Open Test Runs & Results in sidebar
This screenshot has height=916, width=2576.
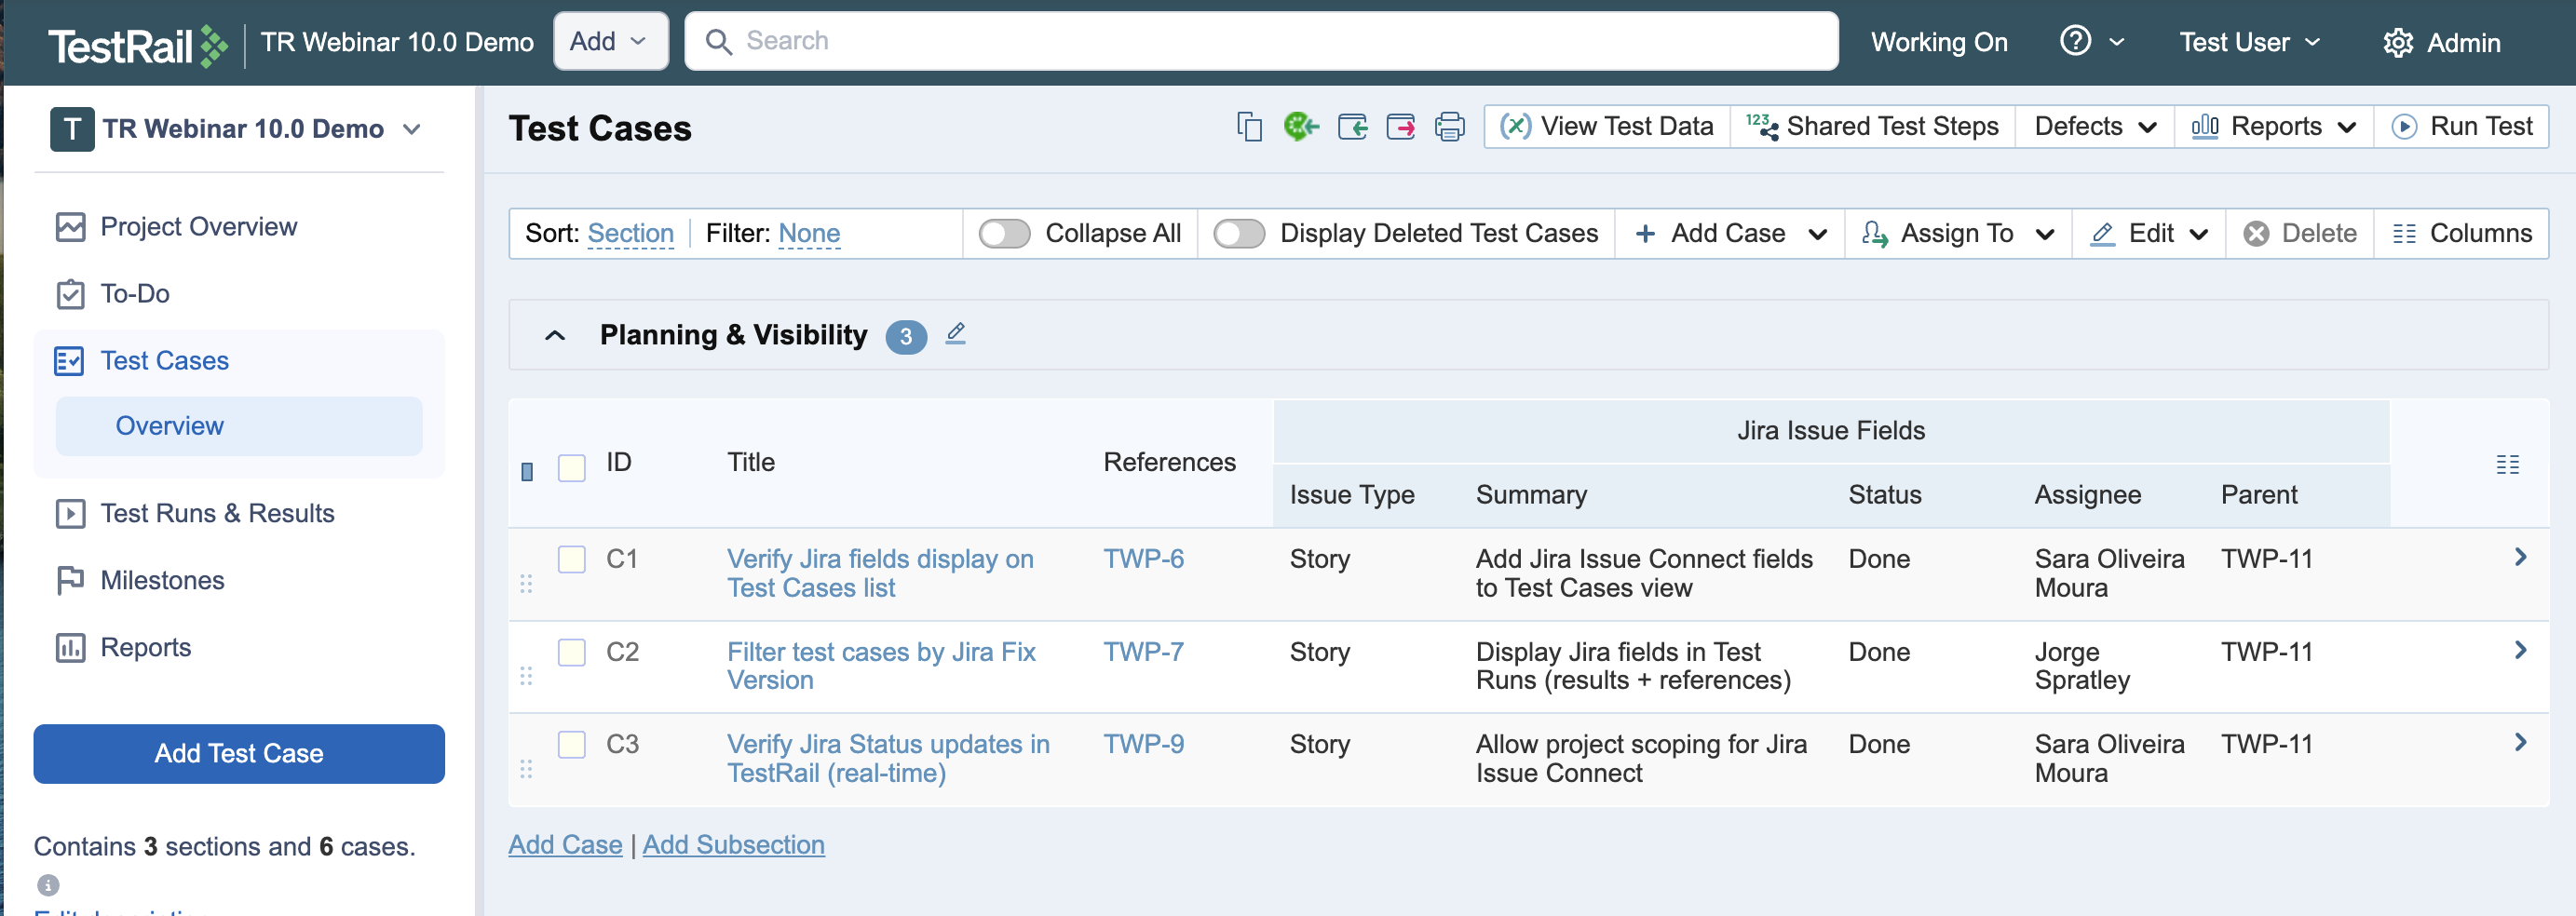pos(217,513)
